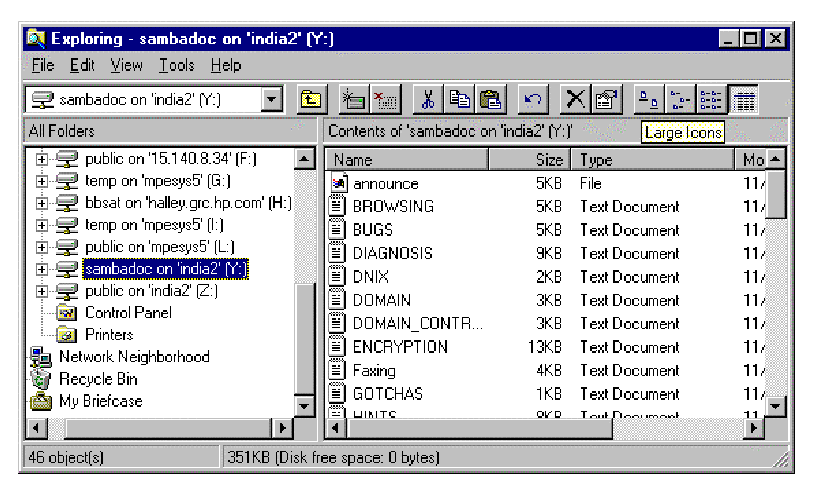
Task: Expand temp on 'mpesys5' (I:) node
Action: (41, 225)
